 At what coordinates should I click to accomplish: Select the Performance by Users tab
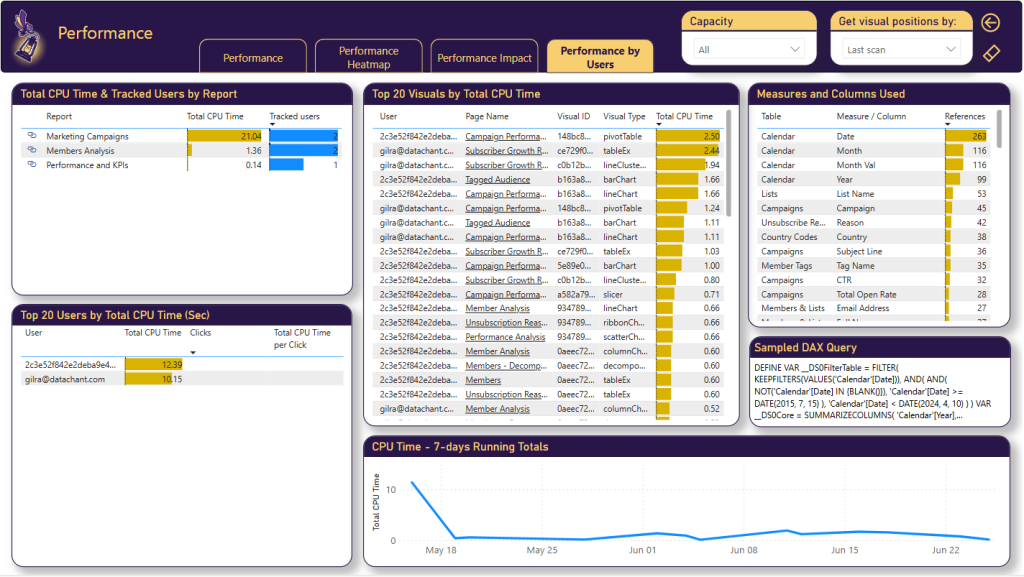coord(599,55)
